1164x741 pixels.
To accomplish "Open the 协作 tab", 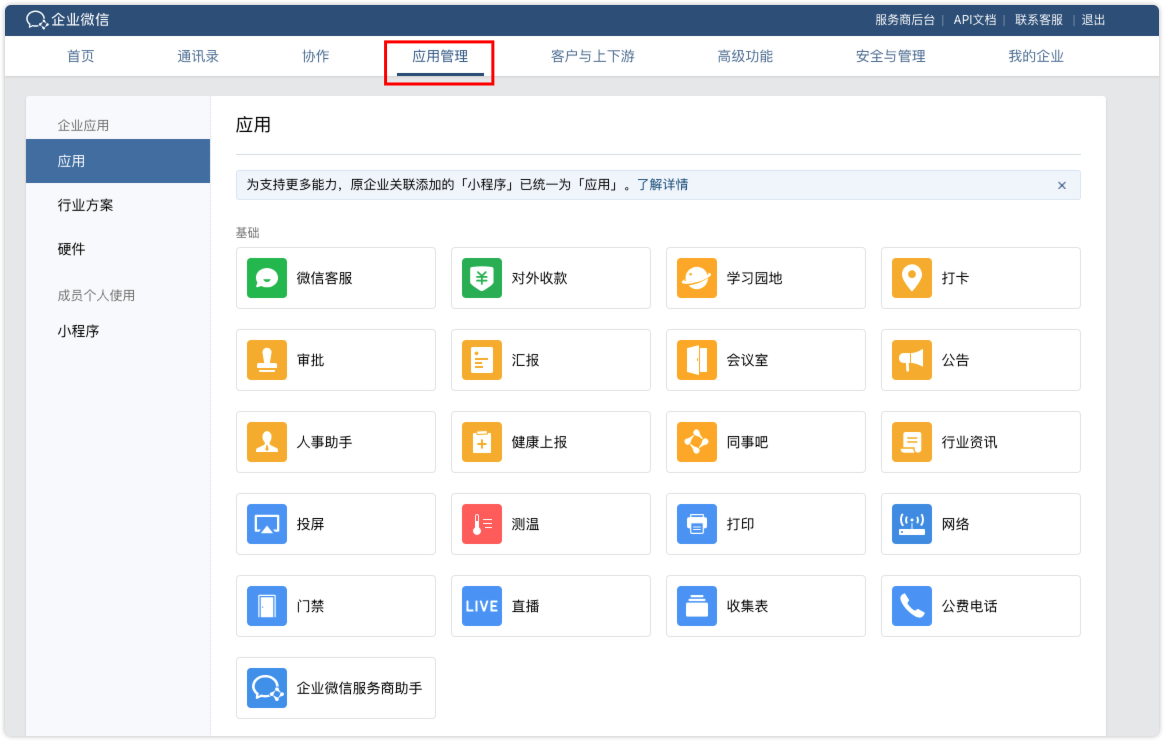I will pos(315,56).
